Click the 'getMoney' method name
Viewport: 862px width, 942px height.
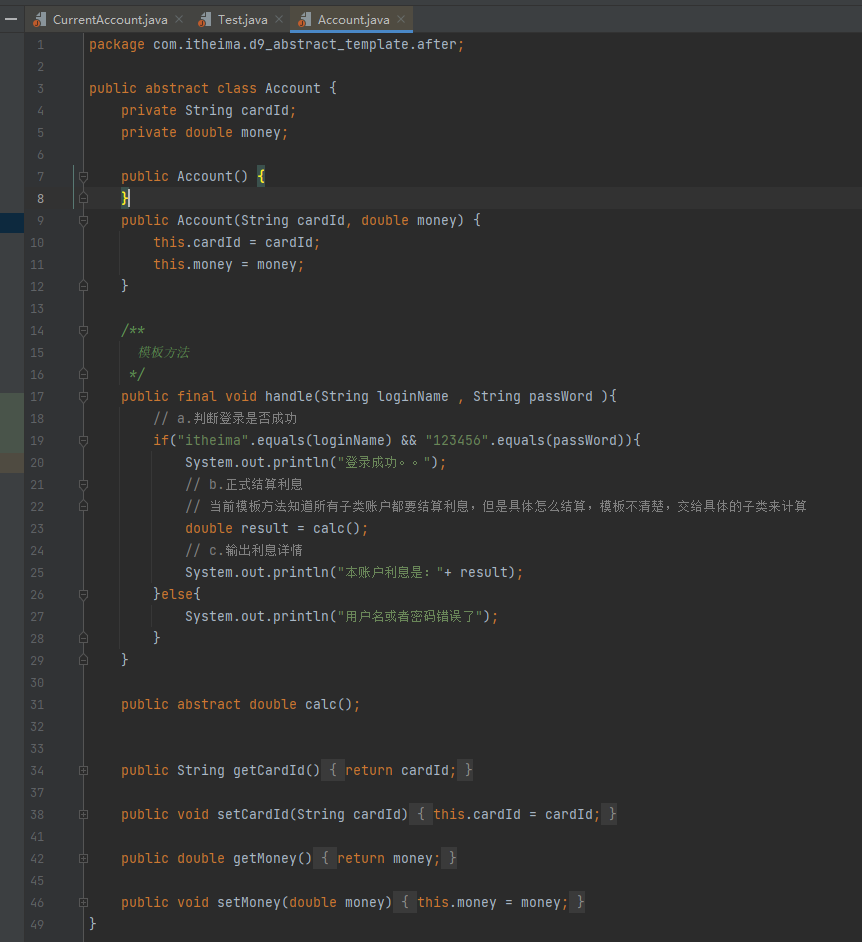[265, 858]
